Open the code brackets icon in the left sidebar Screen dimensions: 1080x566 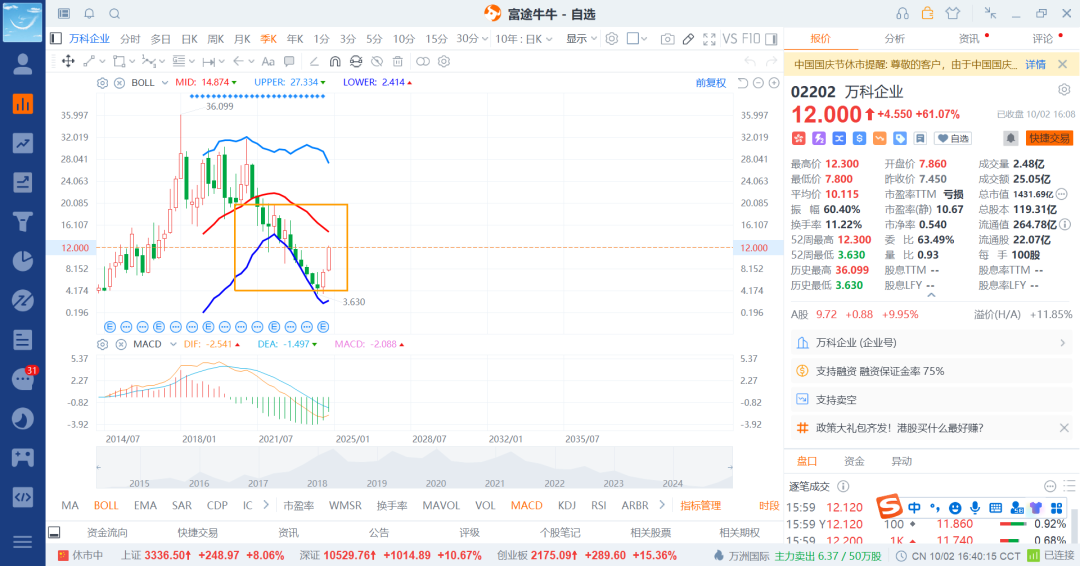coord(23,496)
